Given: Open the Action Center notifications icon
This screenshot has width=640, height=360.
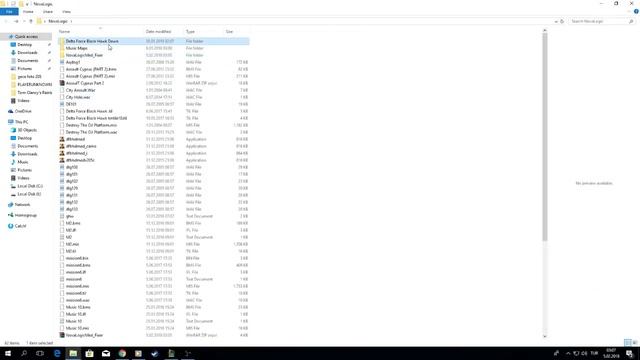Looking at the screenshot, I should click(x=630, y=353).
